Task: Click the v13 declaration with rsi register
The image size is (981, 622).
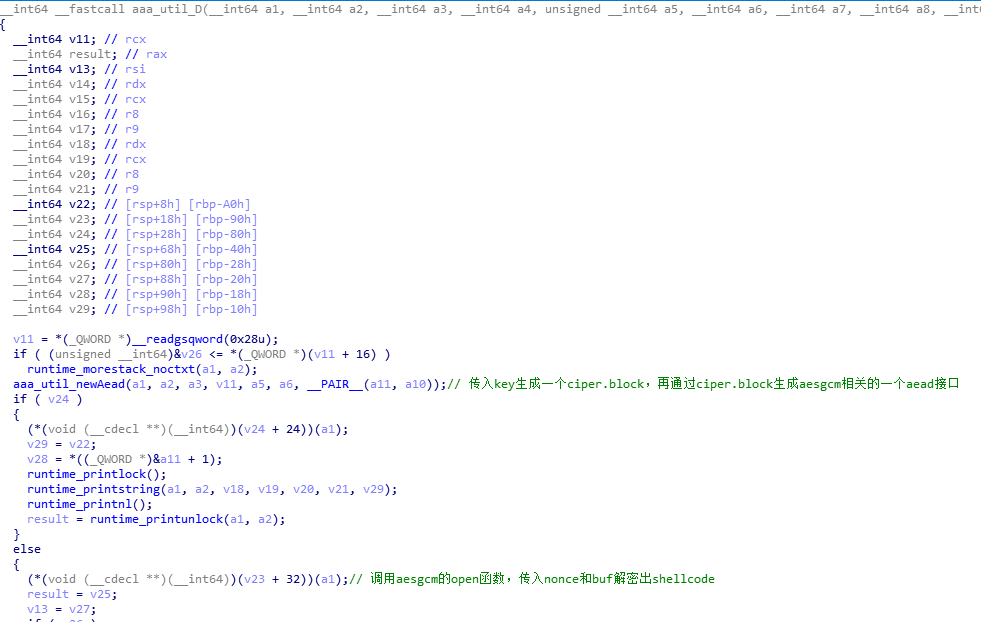Action: pos(78,69)
